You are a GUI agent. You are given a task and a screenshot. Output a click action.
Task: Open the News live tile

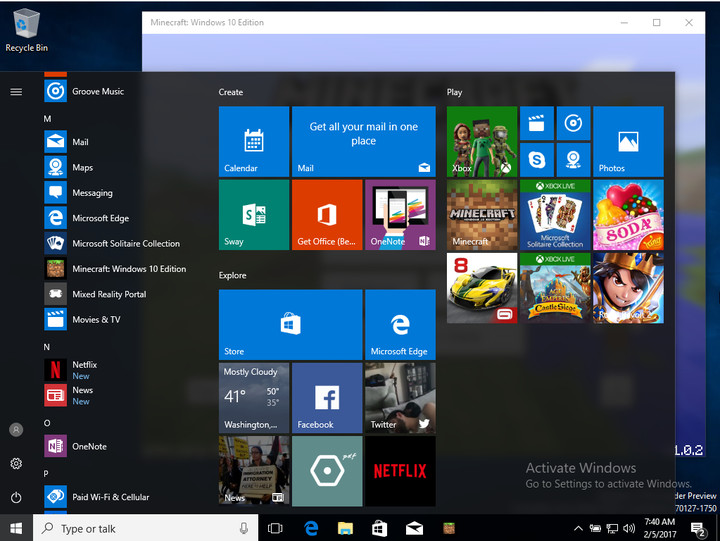(254, 471)
